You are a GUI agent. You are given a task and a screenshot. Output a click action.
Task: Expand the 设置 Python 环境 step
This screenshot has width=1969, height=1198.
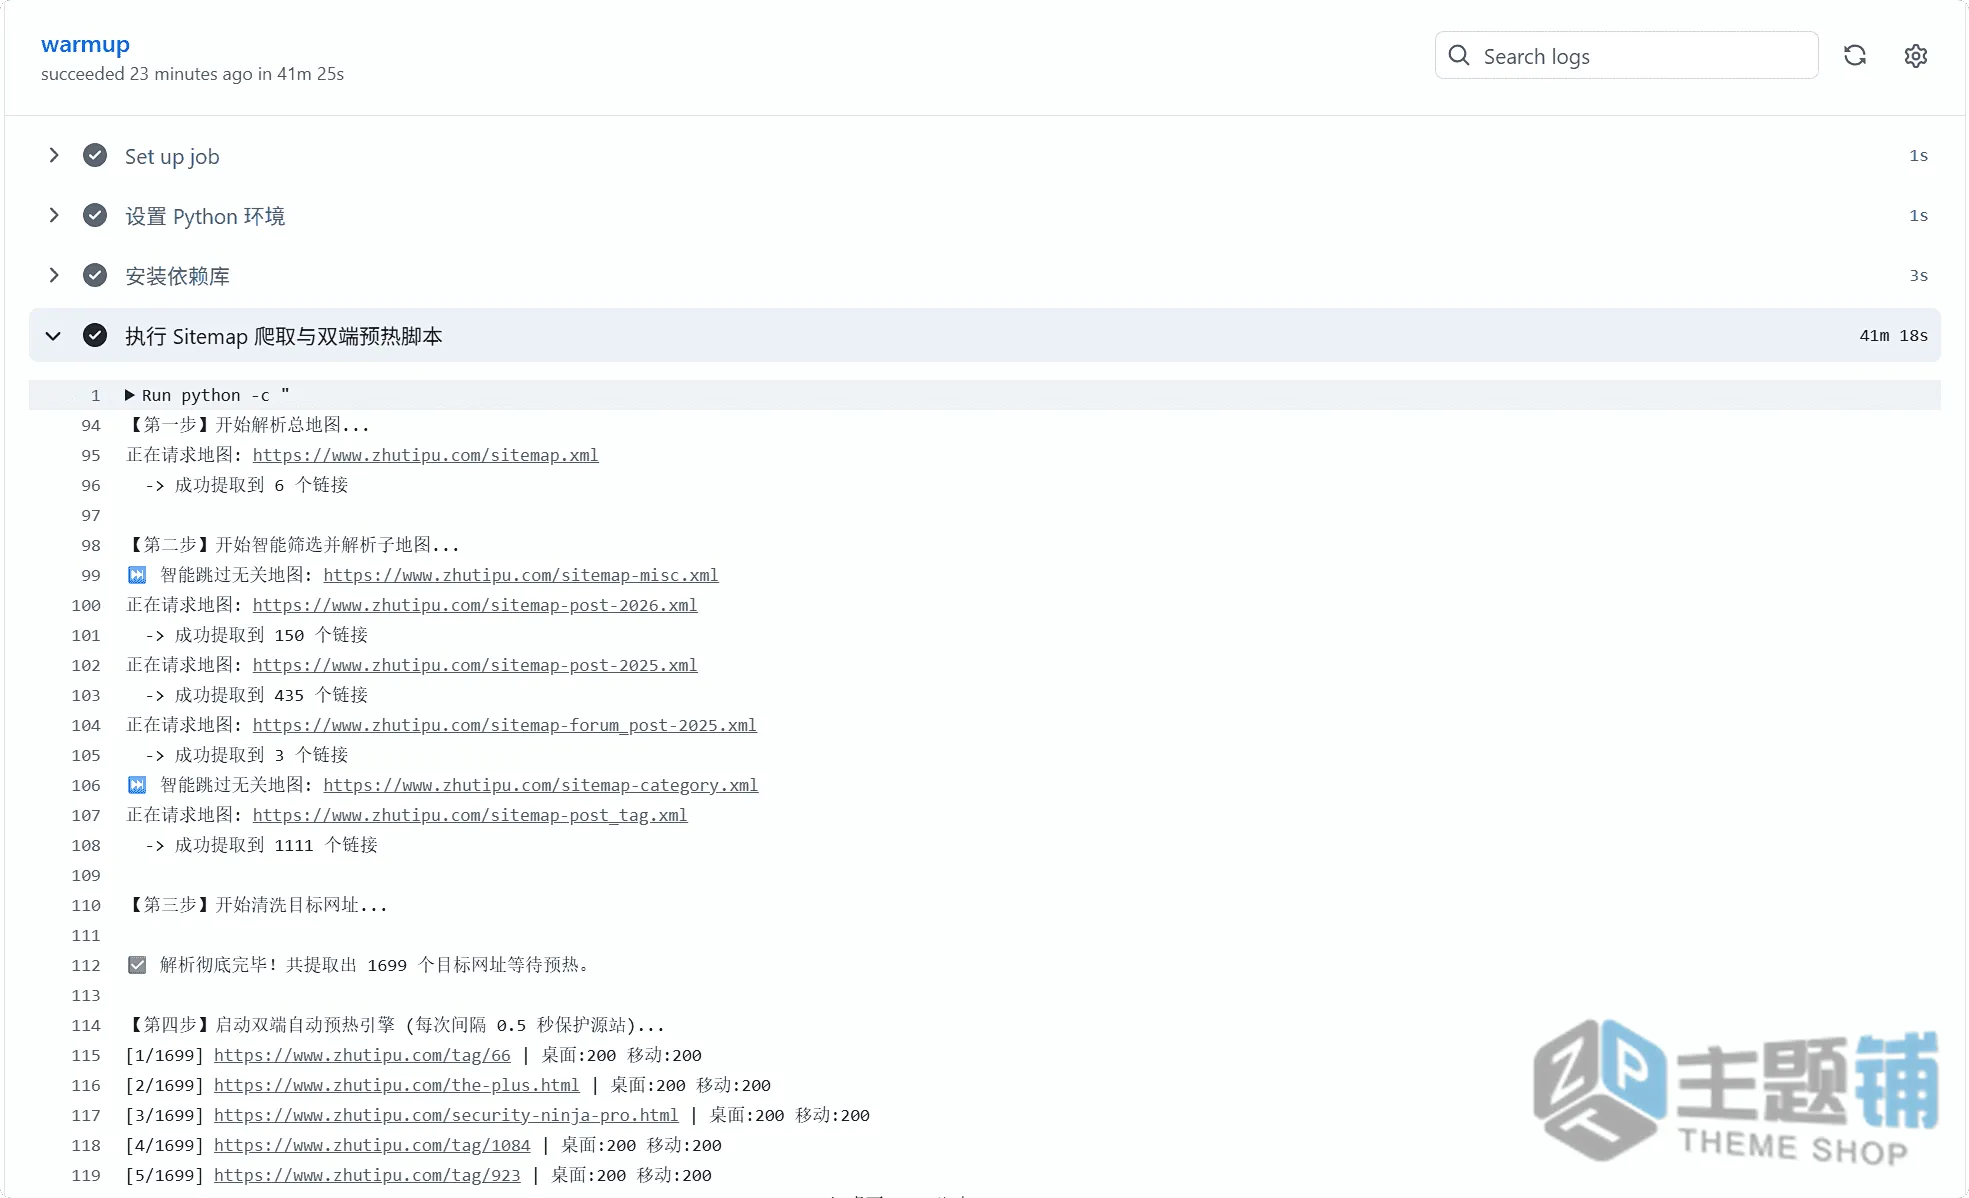(x=54, y=216)
